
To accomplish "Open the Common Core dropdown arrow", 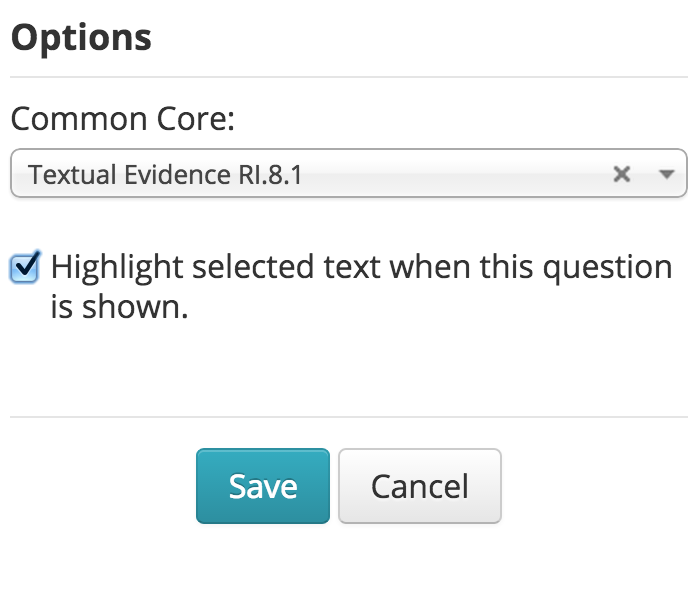I will [x=667, y=175].
